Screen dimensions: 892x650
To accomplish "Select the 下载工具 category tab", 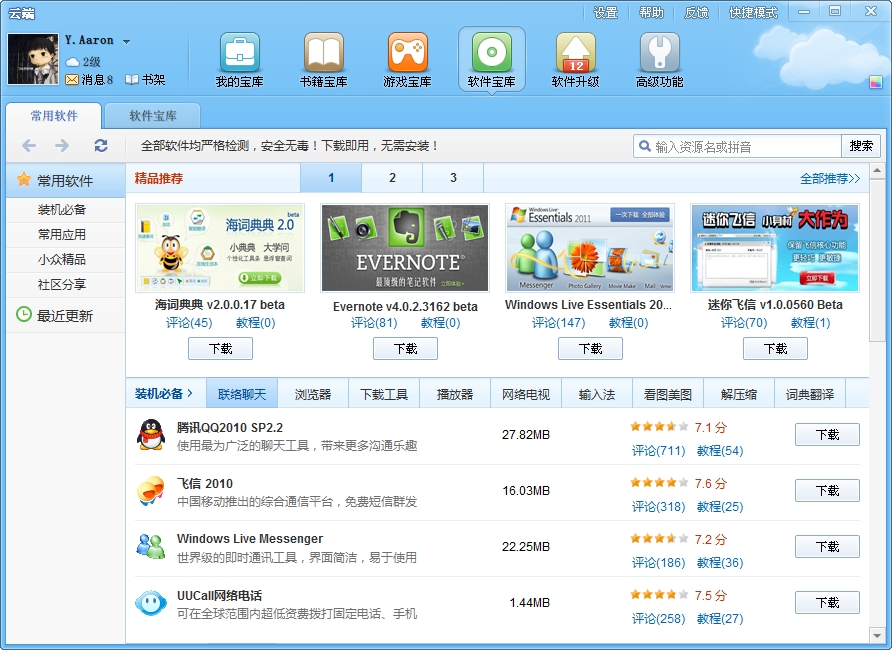I will (384, 394).
